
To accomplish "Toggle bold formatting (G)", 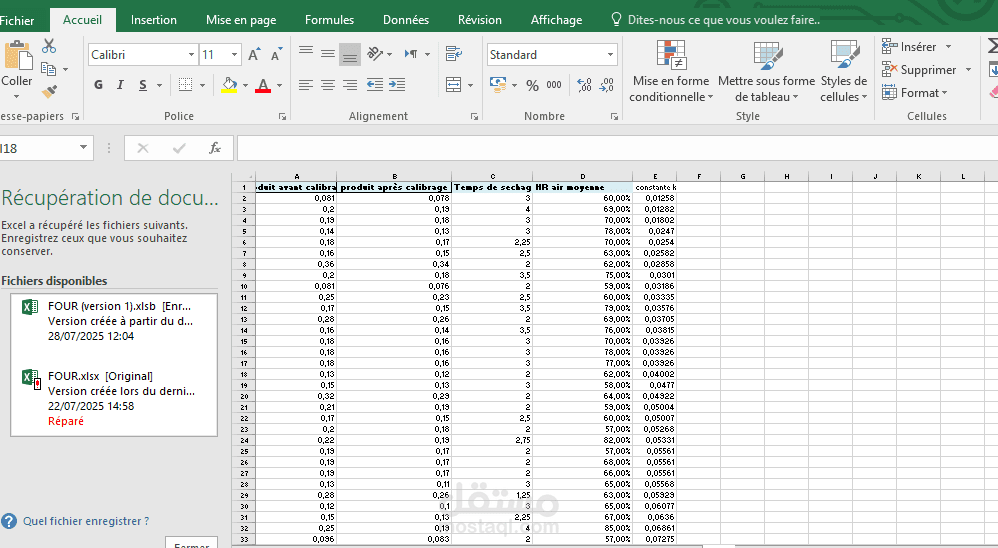I will 99,85.
